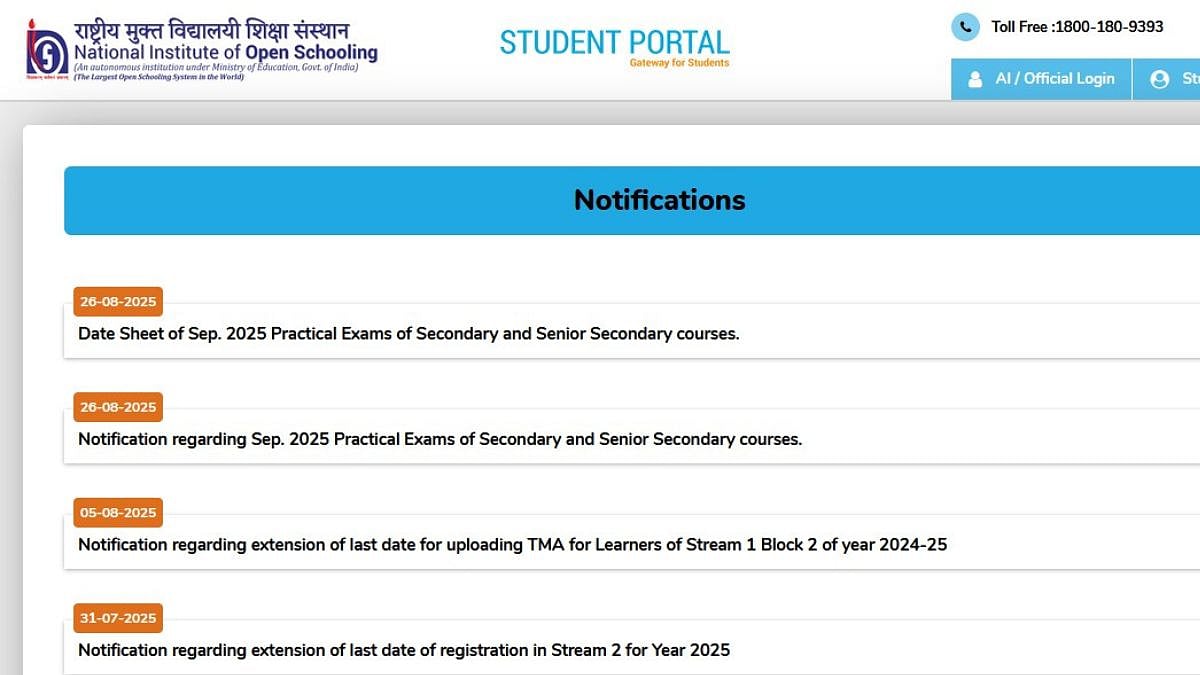
Task: Open Date Sheet of Sep. 2025 Practical Exams
Action: (408, 334)
